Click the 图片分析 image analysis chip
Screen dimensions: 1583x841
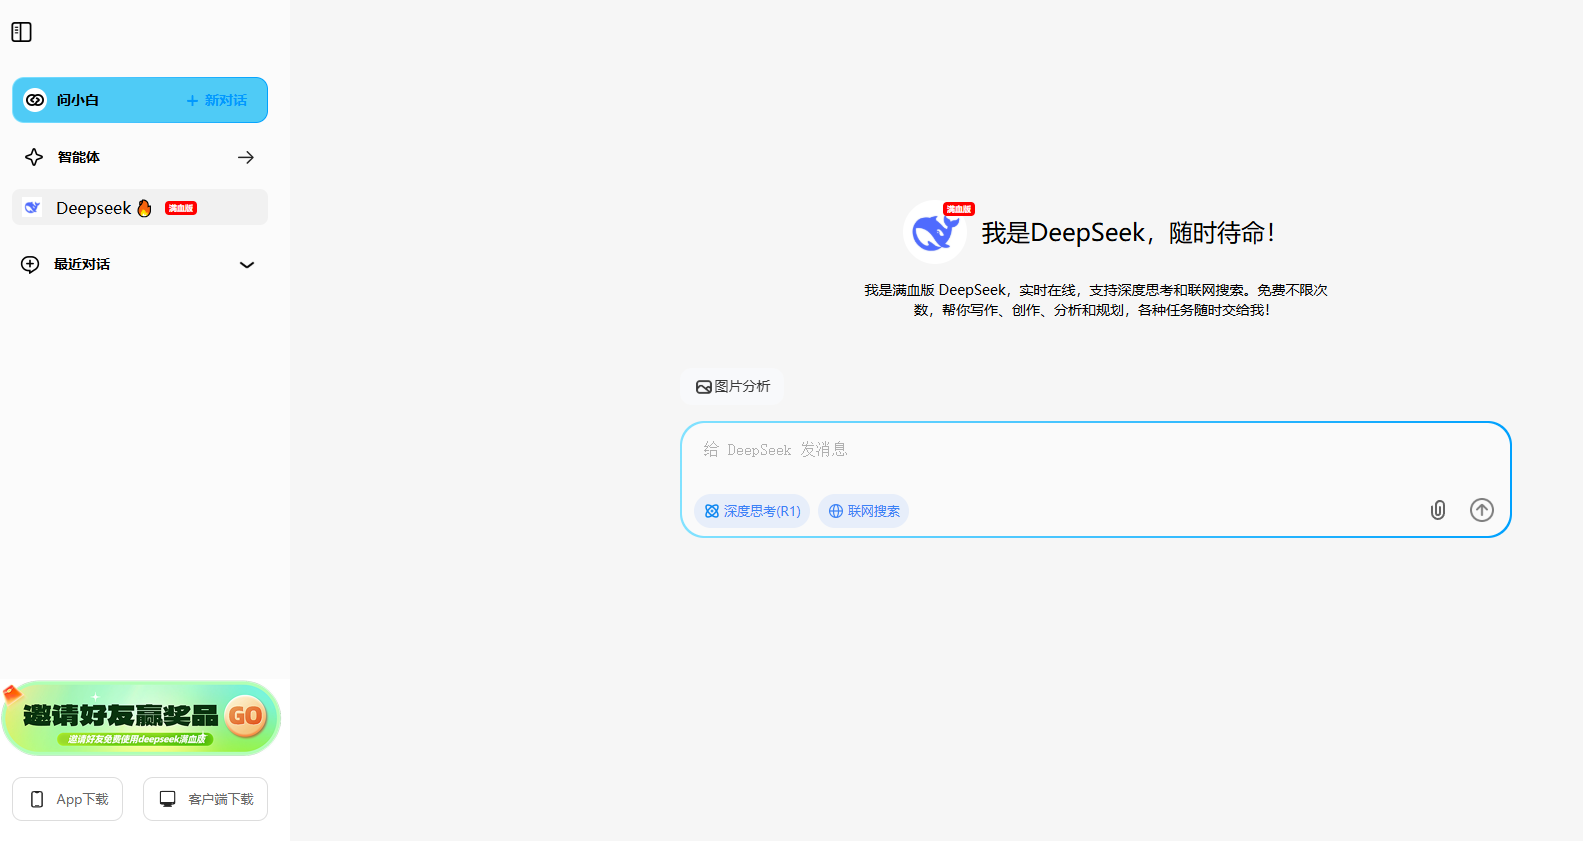pyautogui.click(x=732, y=386)
